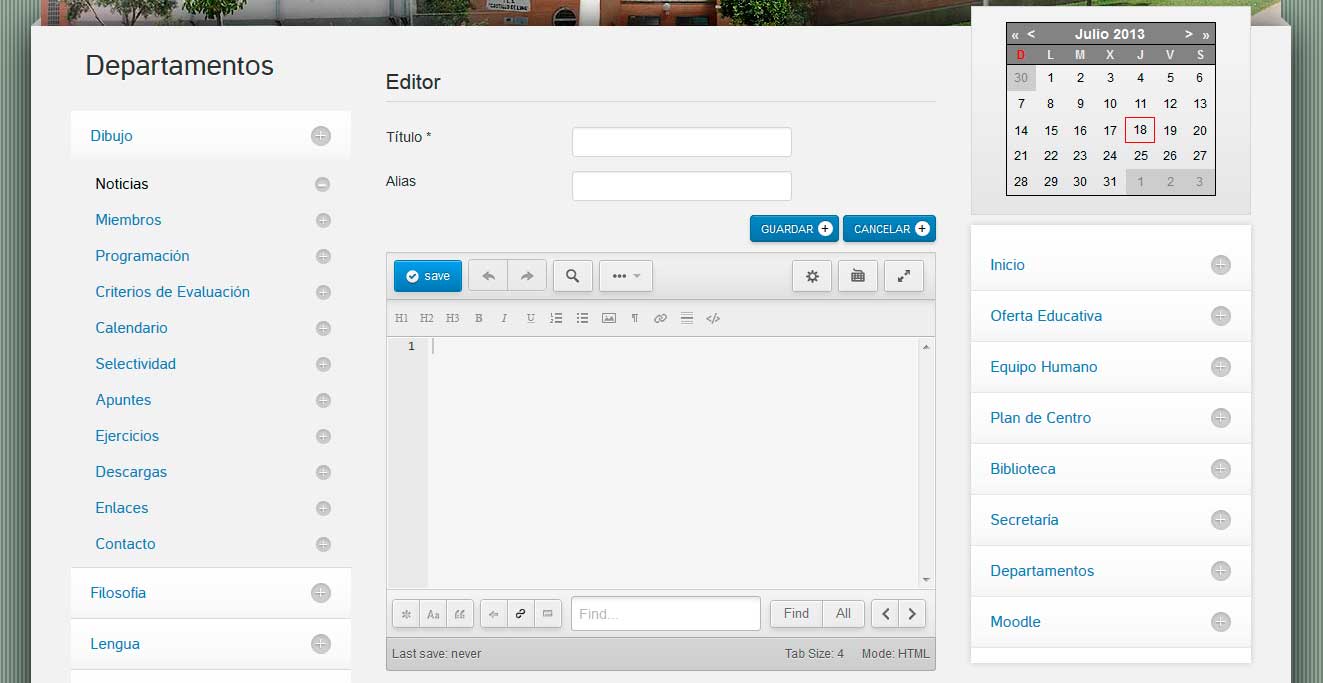
Task: Apply H1 heading formatting
Action: (402, 318)
